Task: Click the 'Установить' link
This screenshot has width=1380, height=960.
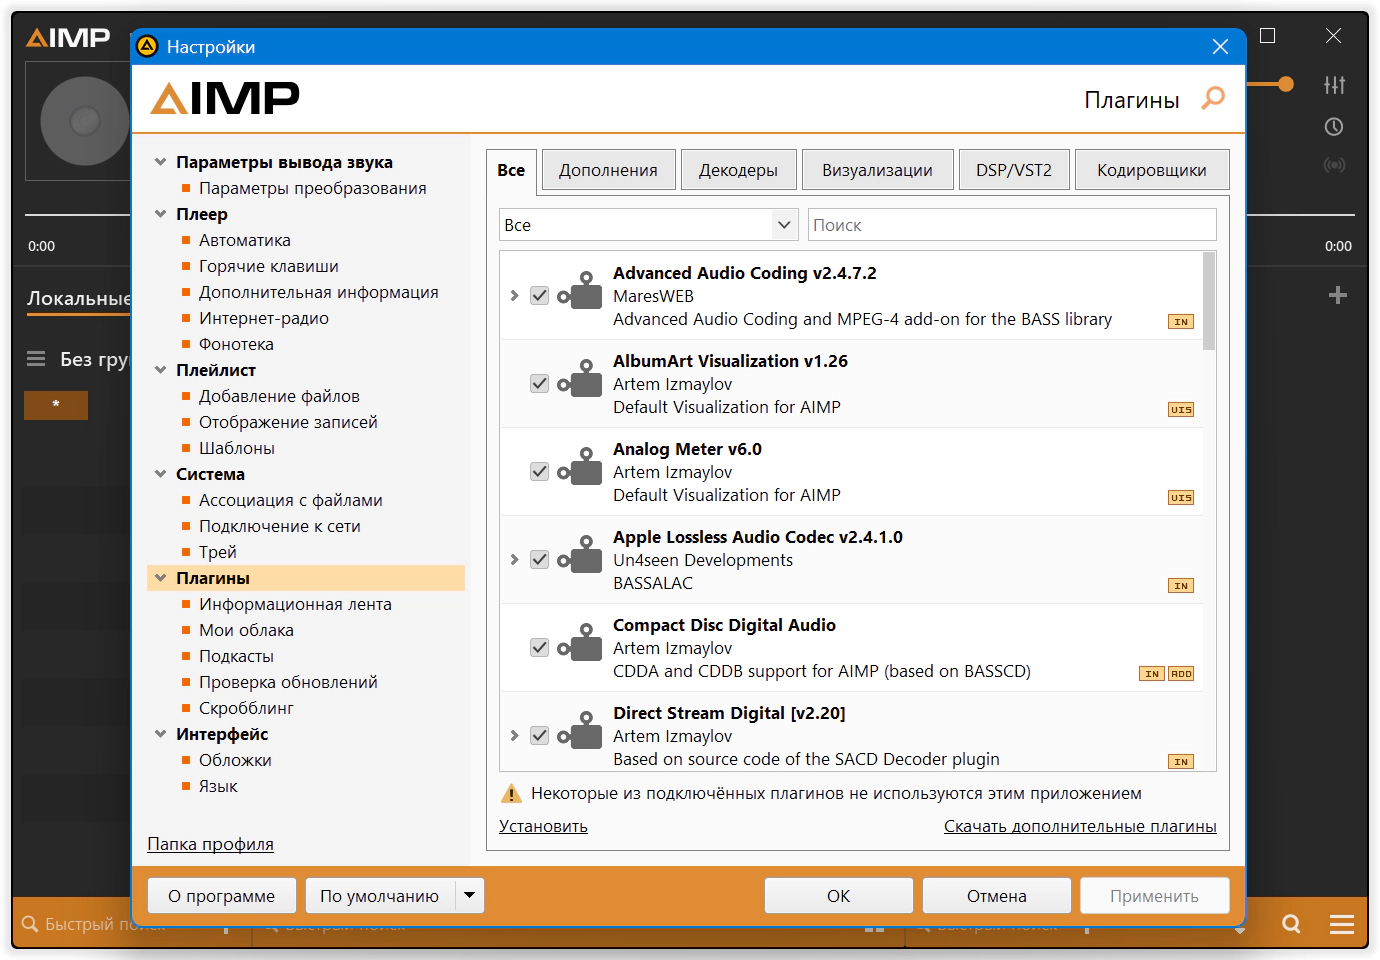Action: coord(543,826)
